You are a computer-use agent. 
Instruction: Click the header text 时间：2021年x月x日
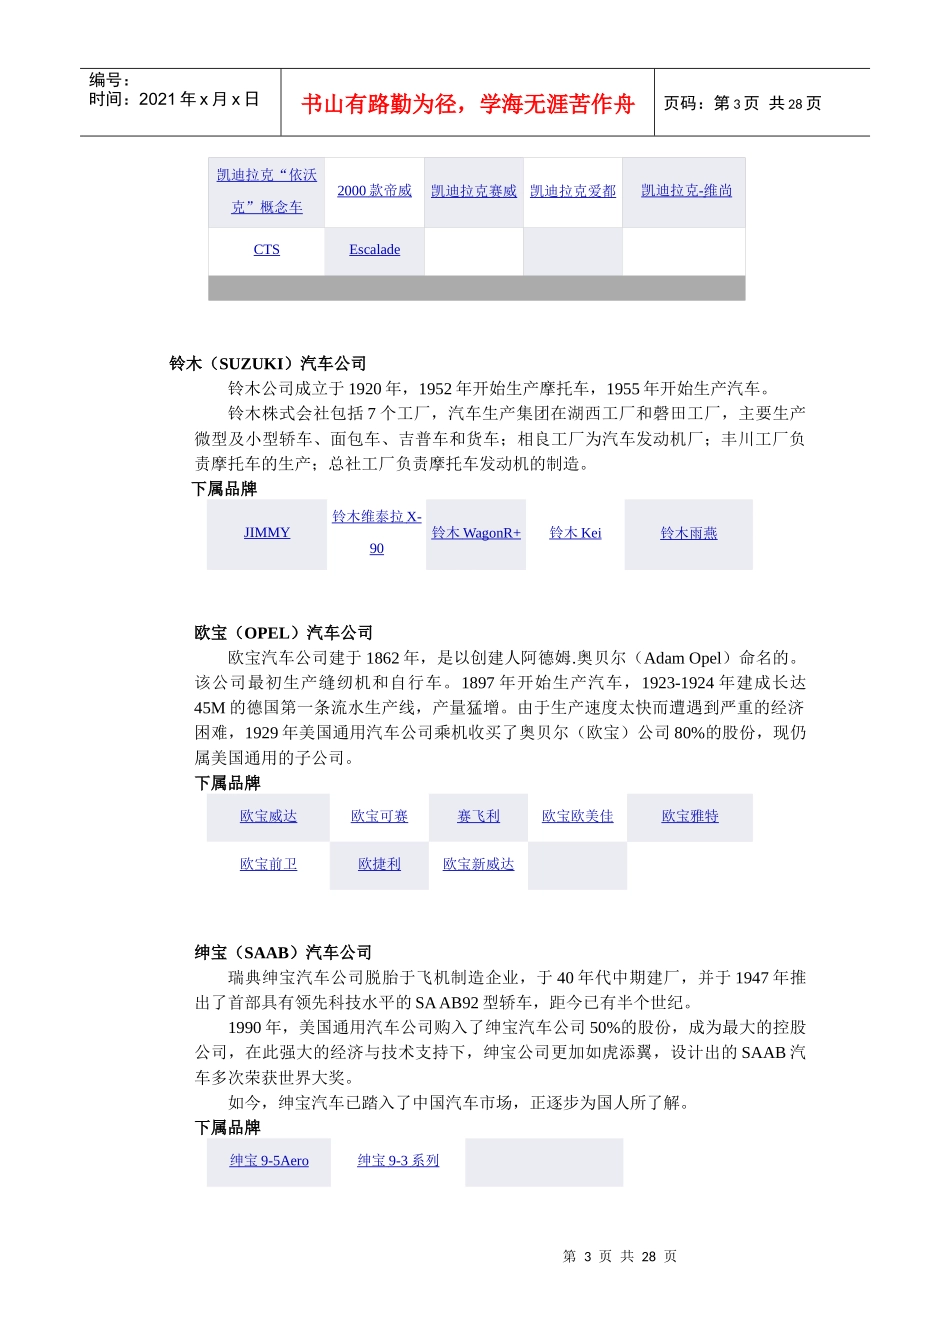pos(174,99)
